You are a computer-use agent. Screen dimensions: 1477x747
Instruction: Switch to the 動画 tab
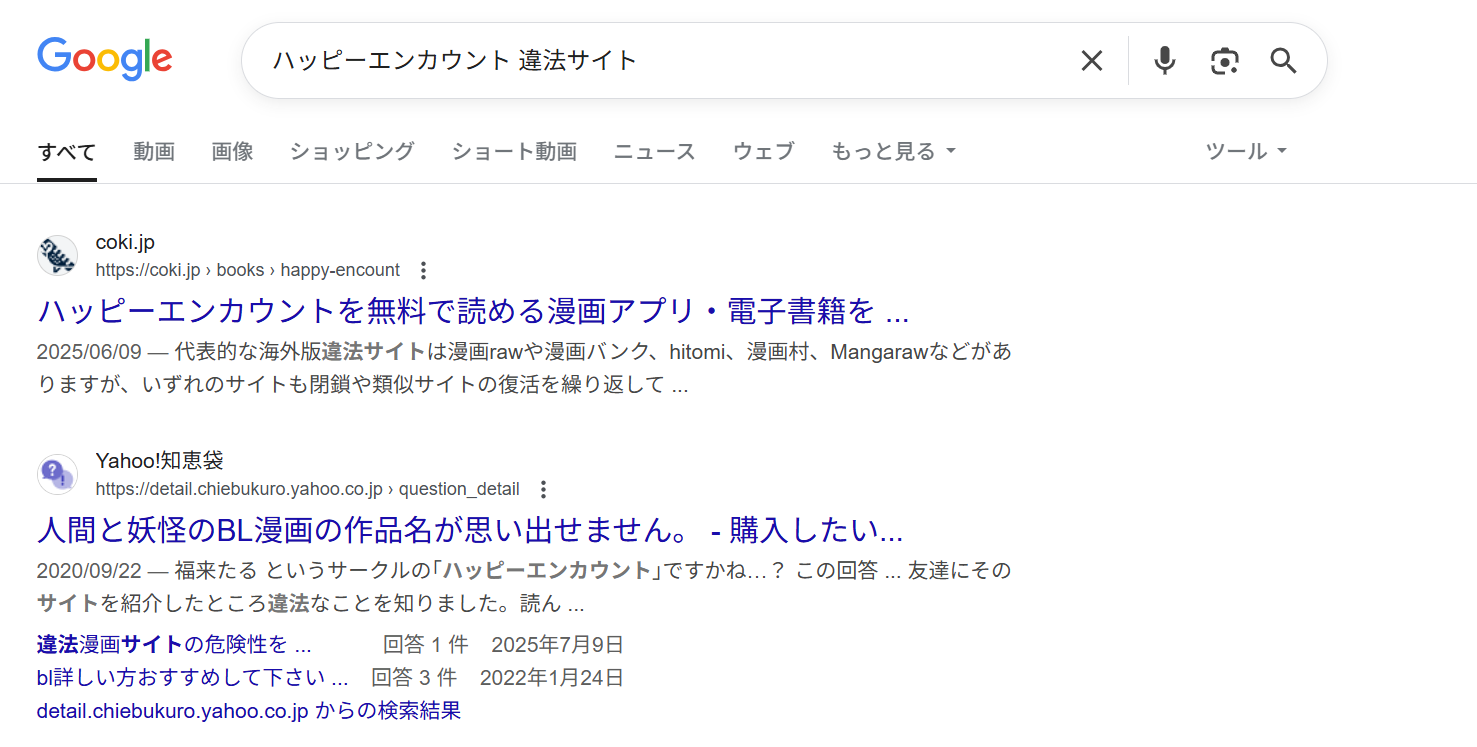[x=154, y=152]
